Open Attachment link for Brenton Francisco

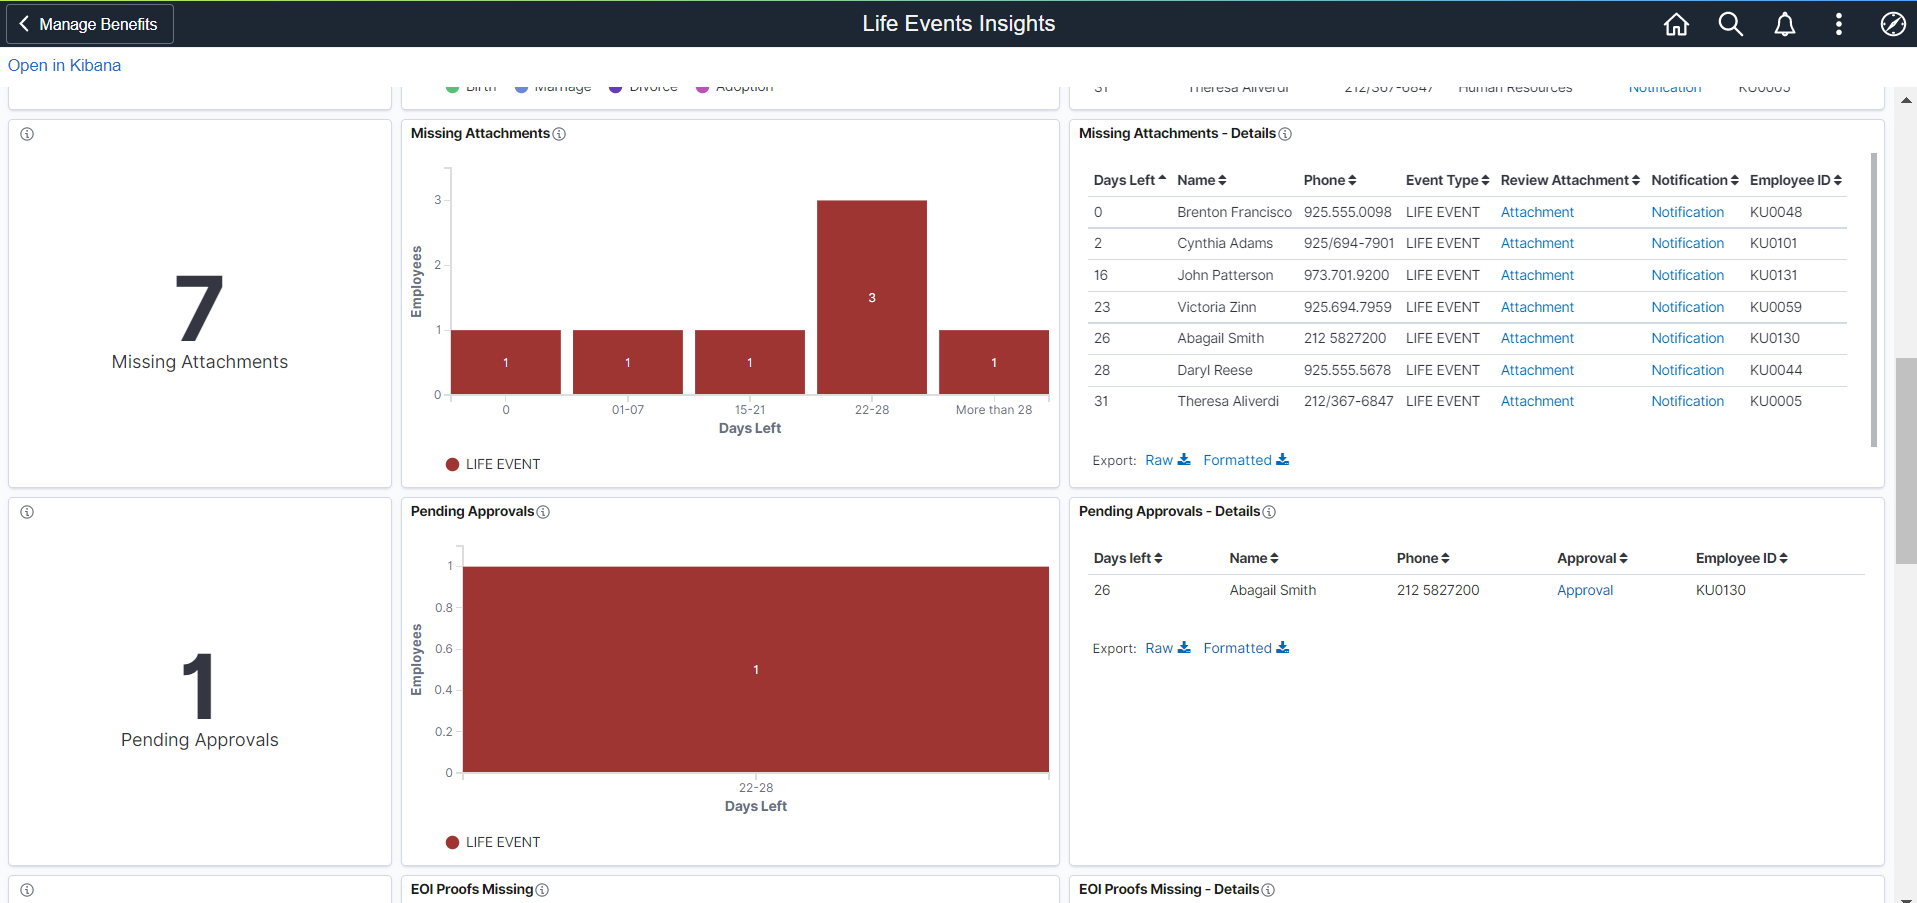pyautogui.click(x=1537, y=212)
